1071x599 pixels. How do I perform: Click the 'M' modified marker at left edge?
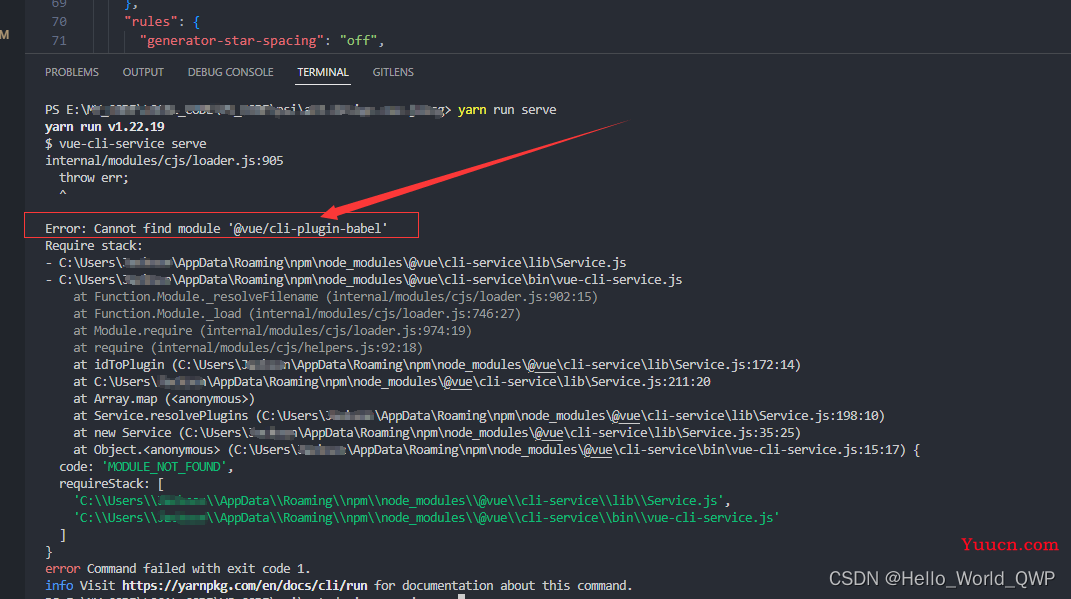click(x=5, y=34)
